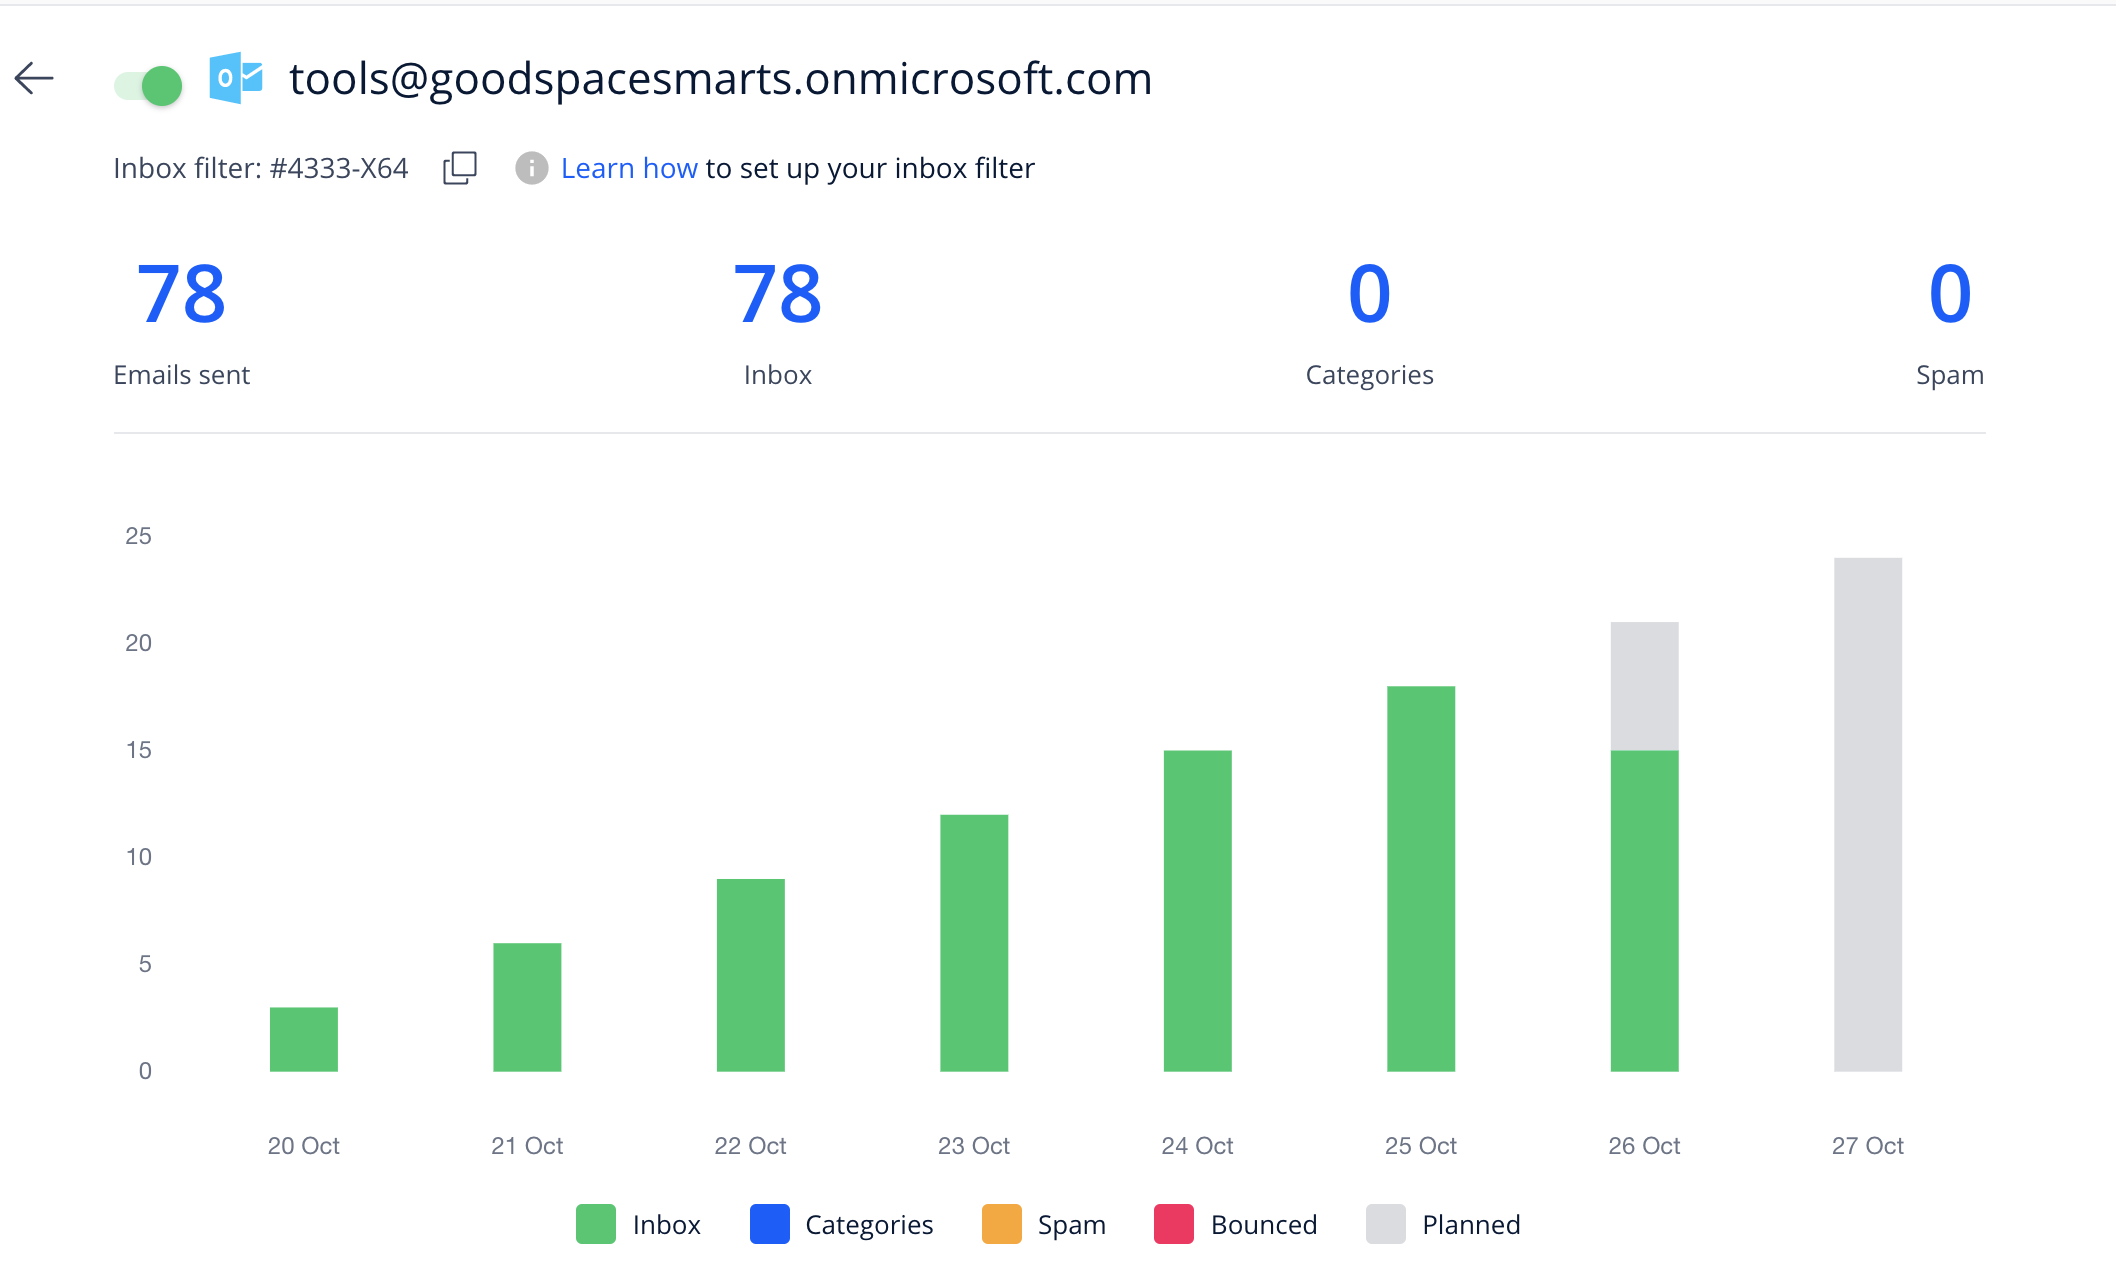Toggle the Bounced series legend label
Screen dimensions: 2116x1282
1264,1225
